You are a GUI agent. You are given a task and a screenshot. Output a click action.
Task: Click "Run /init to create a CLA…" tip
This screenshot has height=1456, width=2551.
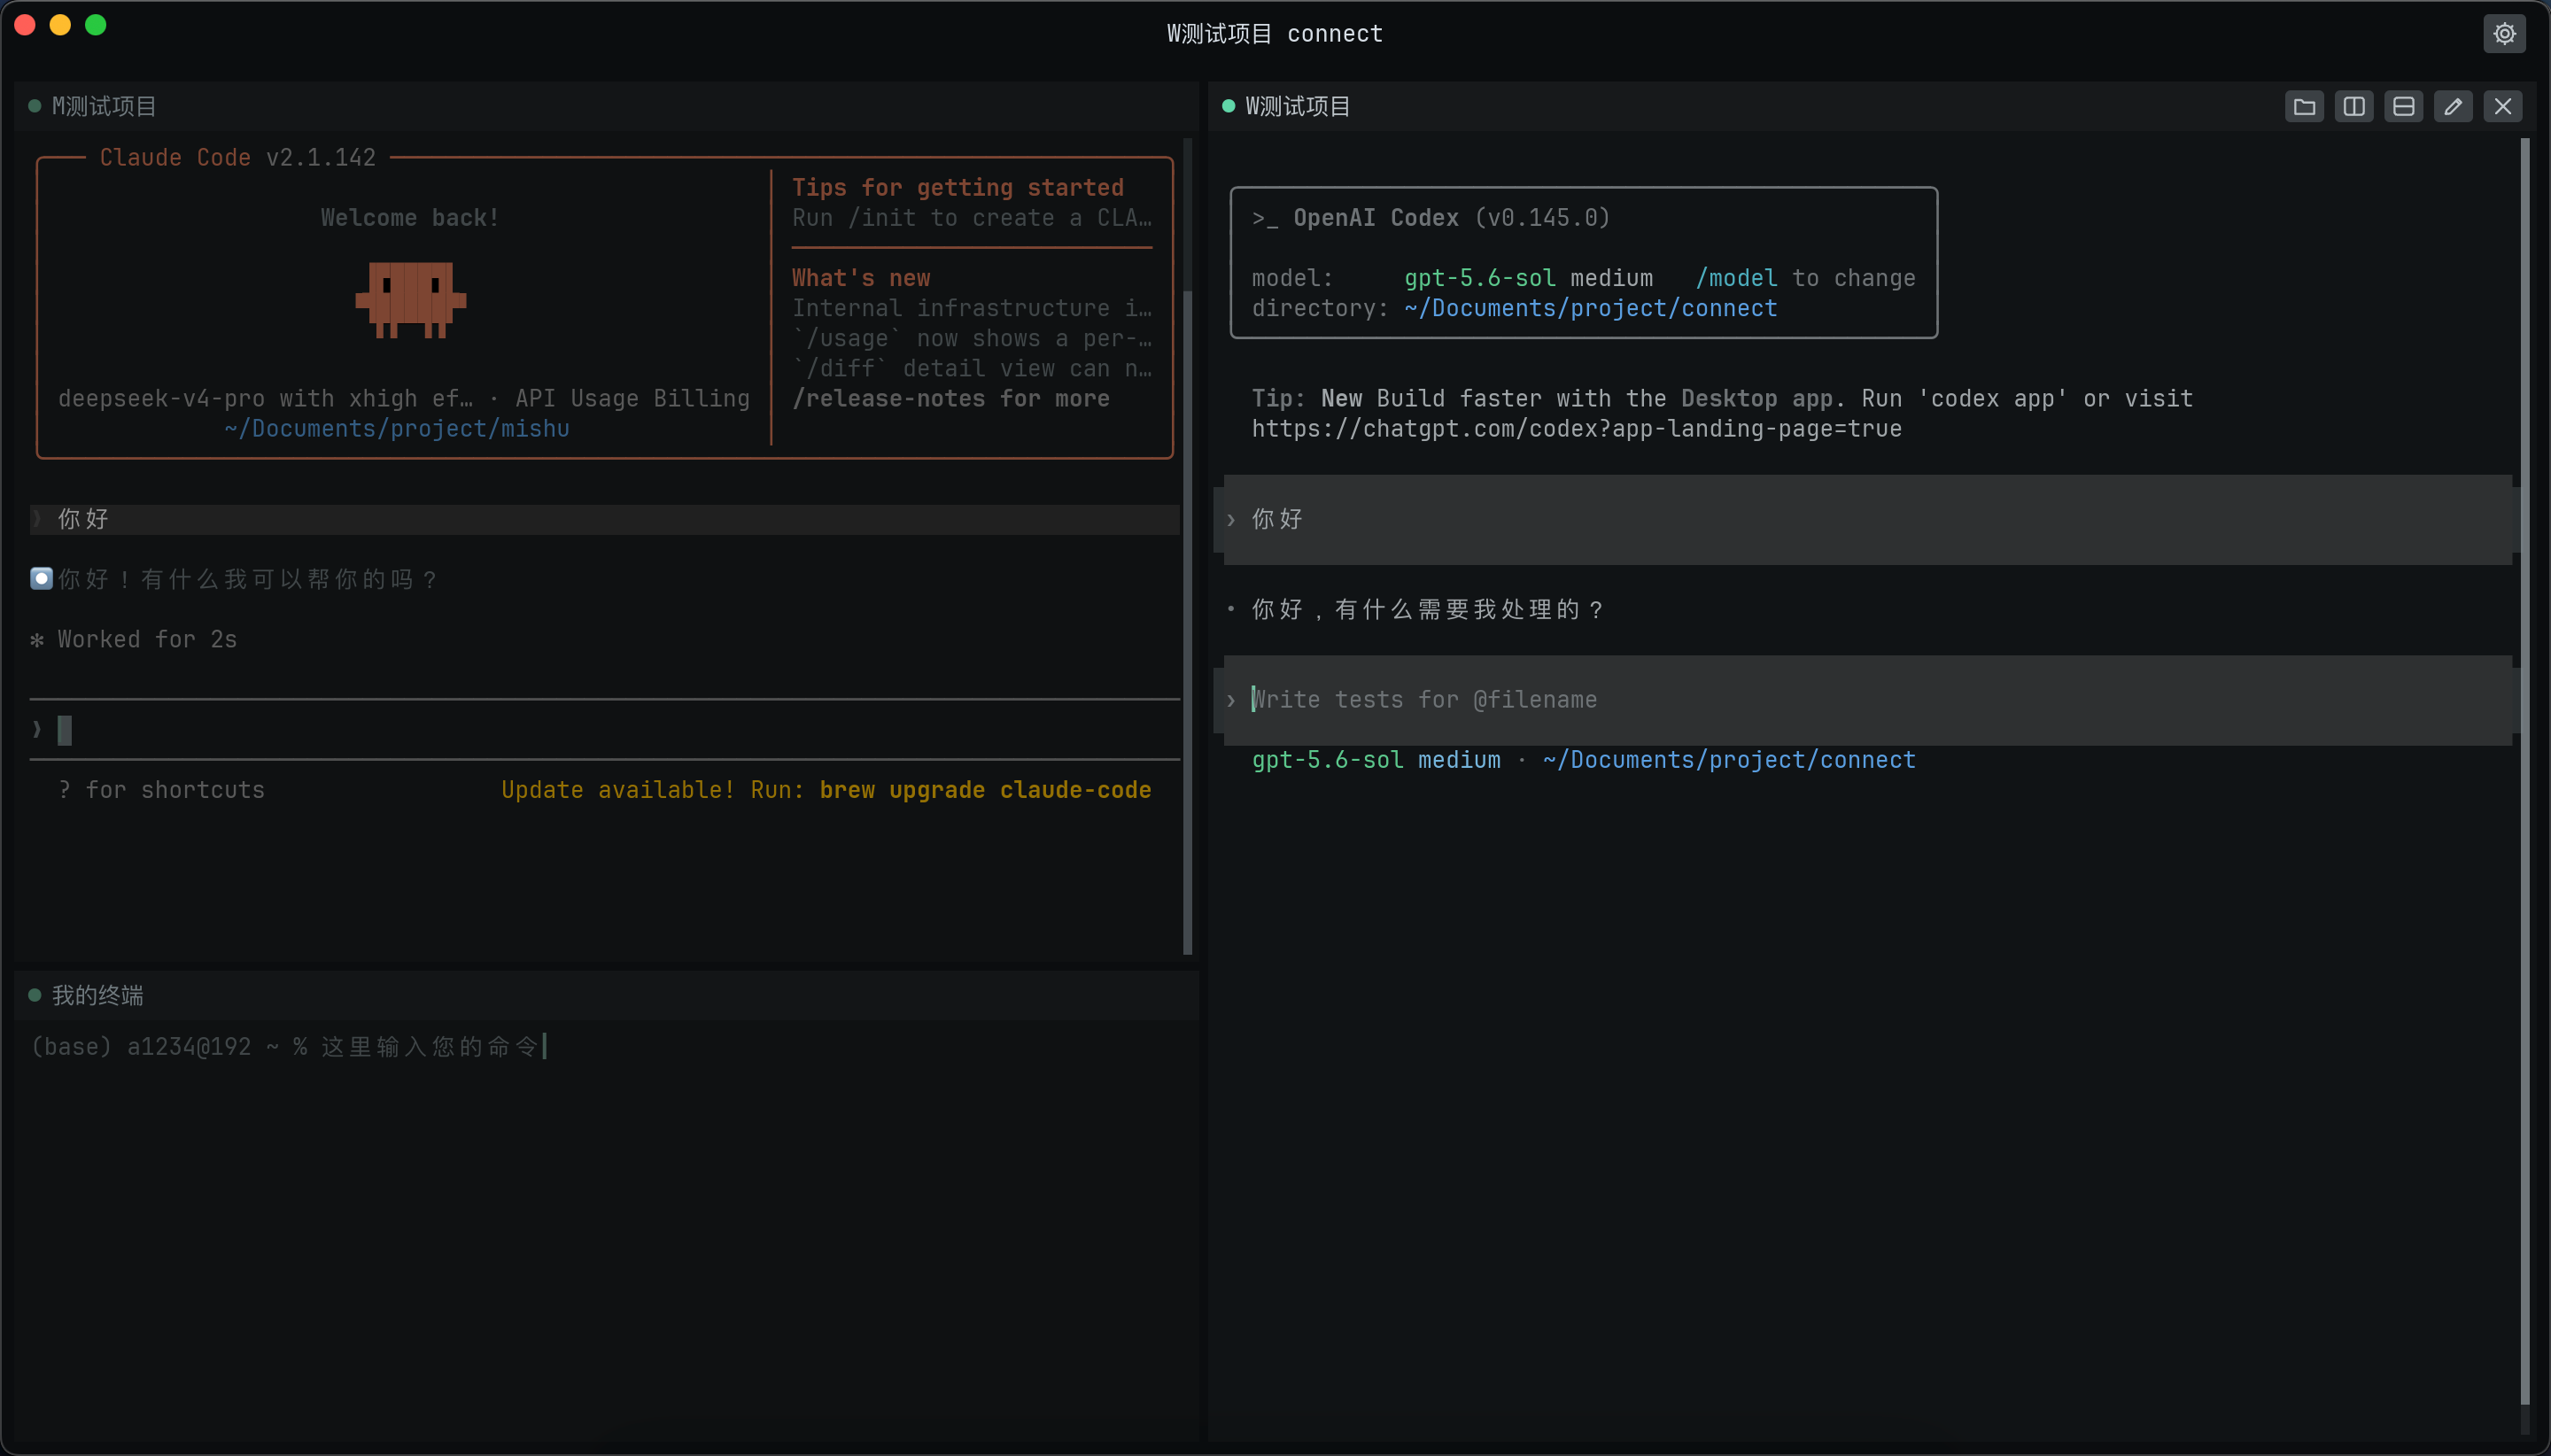pyautogui.click(x=972, y=218)
